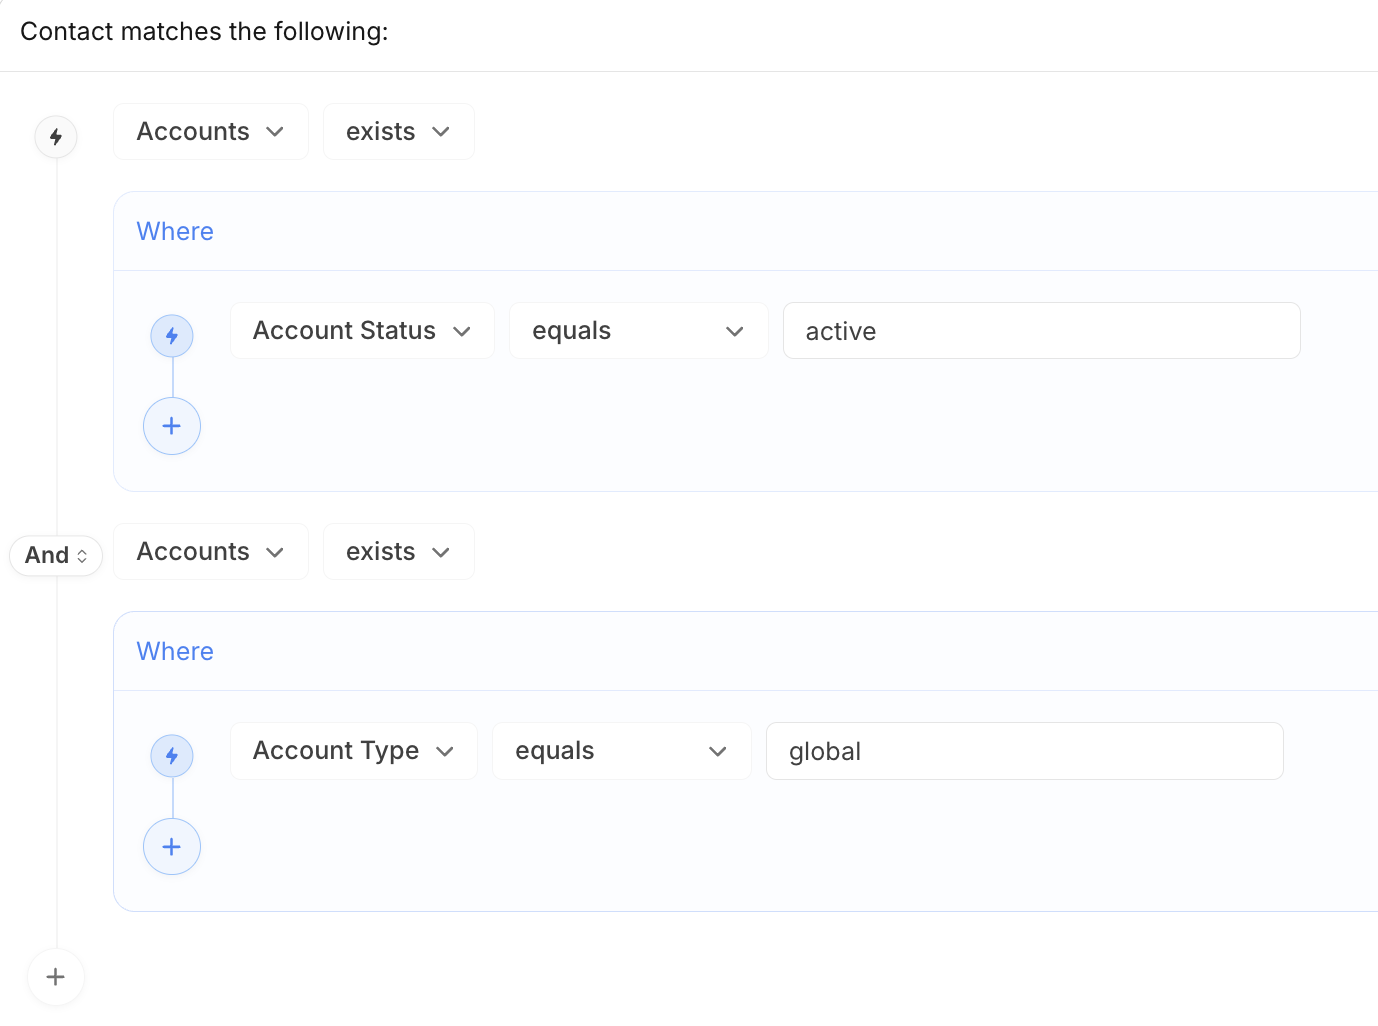Click the Where label above Account Status

click(x=175, y=231)
